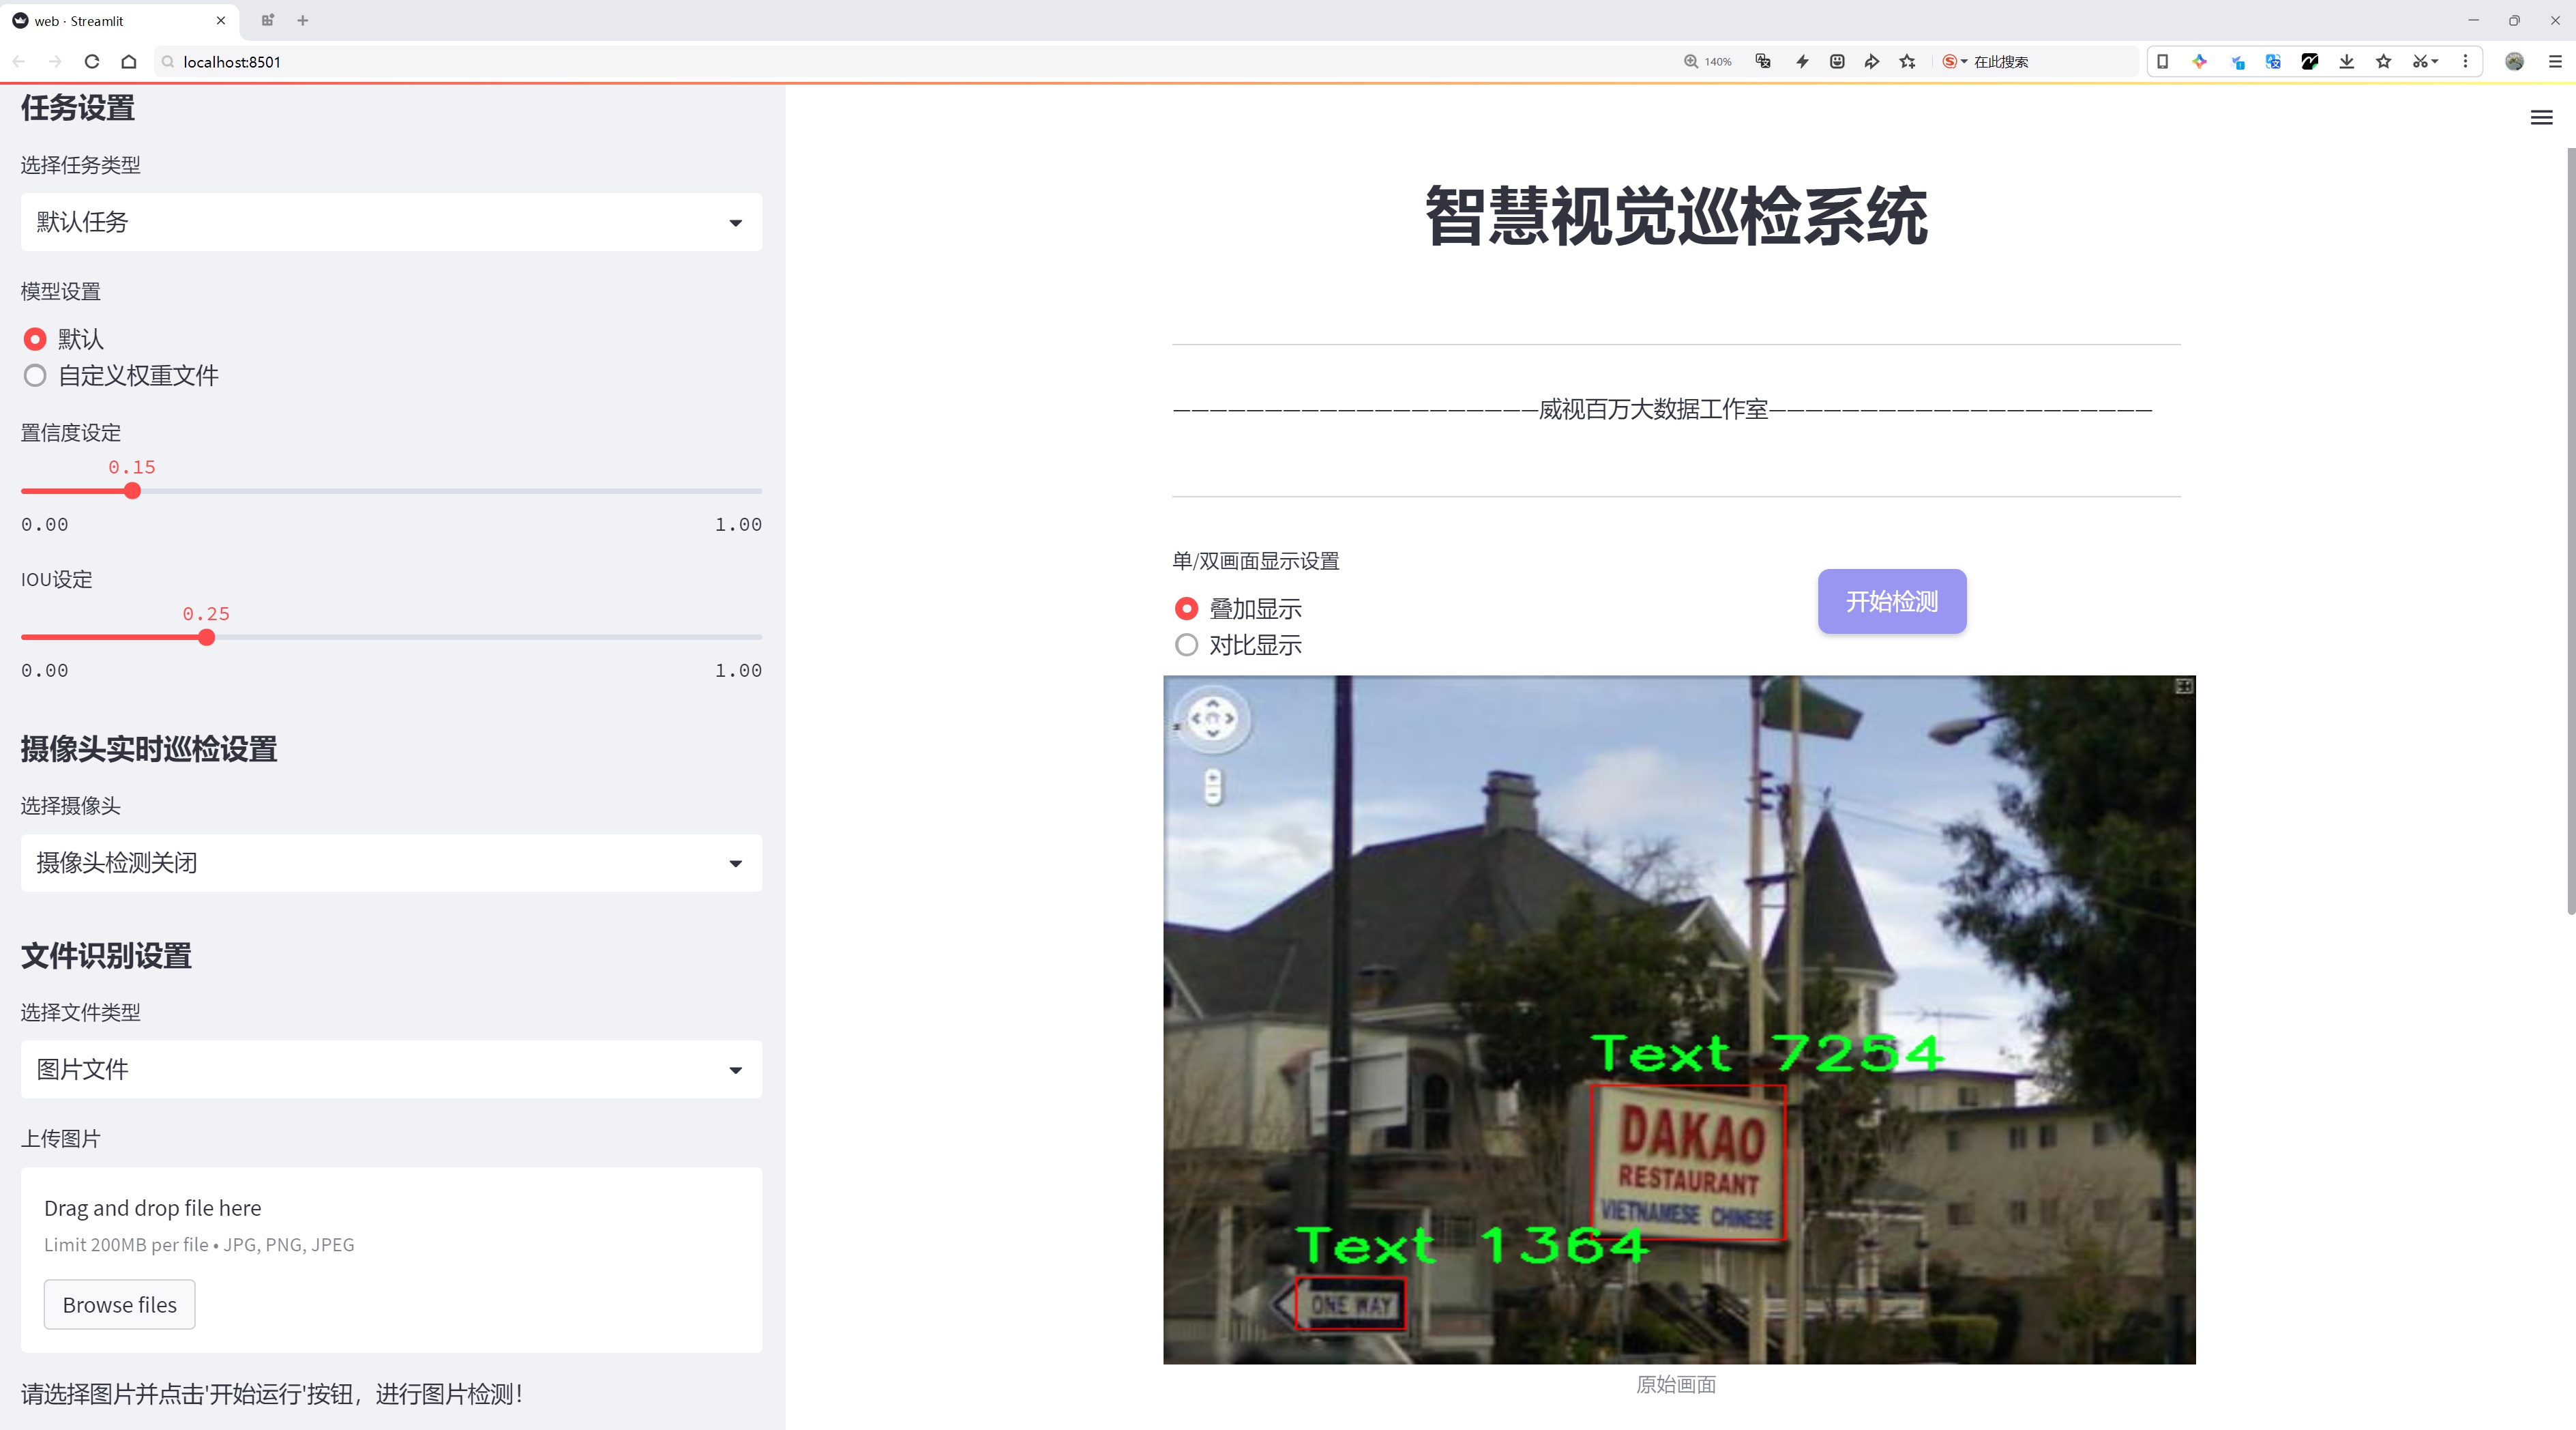Select the 默认 model radio button
Screen dimensions: 2576x1430
(x=35, y=339)
